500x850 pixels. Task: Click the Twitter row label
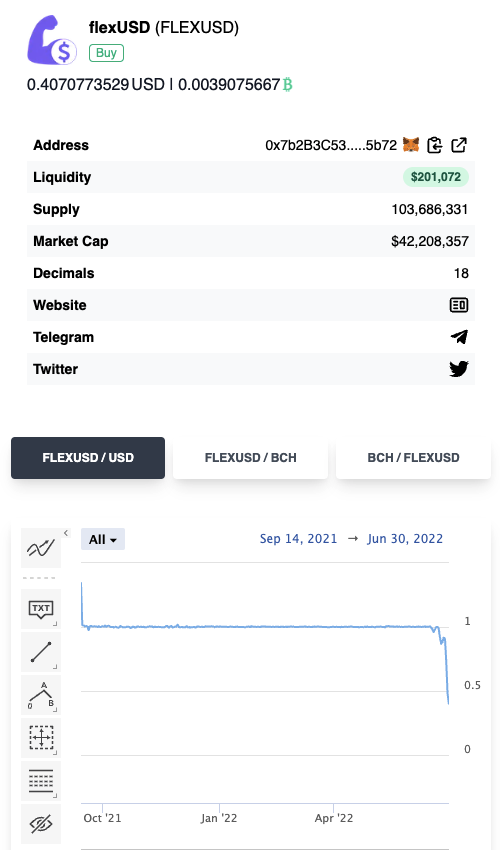[55, 369]
